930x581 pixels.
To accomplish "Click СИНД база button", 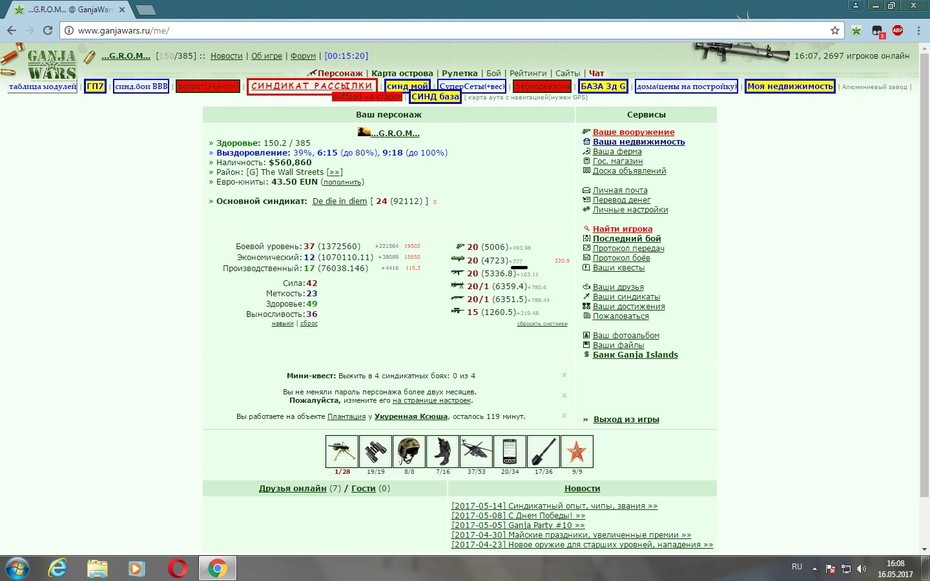I will pos(435,97).
